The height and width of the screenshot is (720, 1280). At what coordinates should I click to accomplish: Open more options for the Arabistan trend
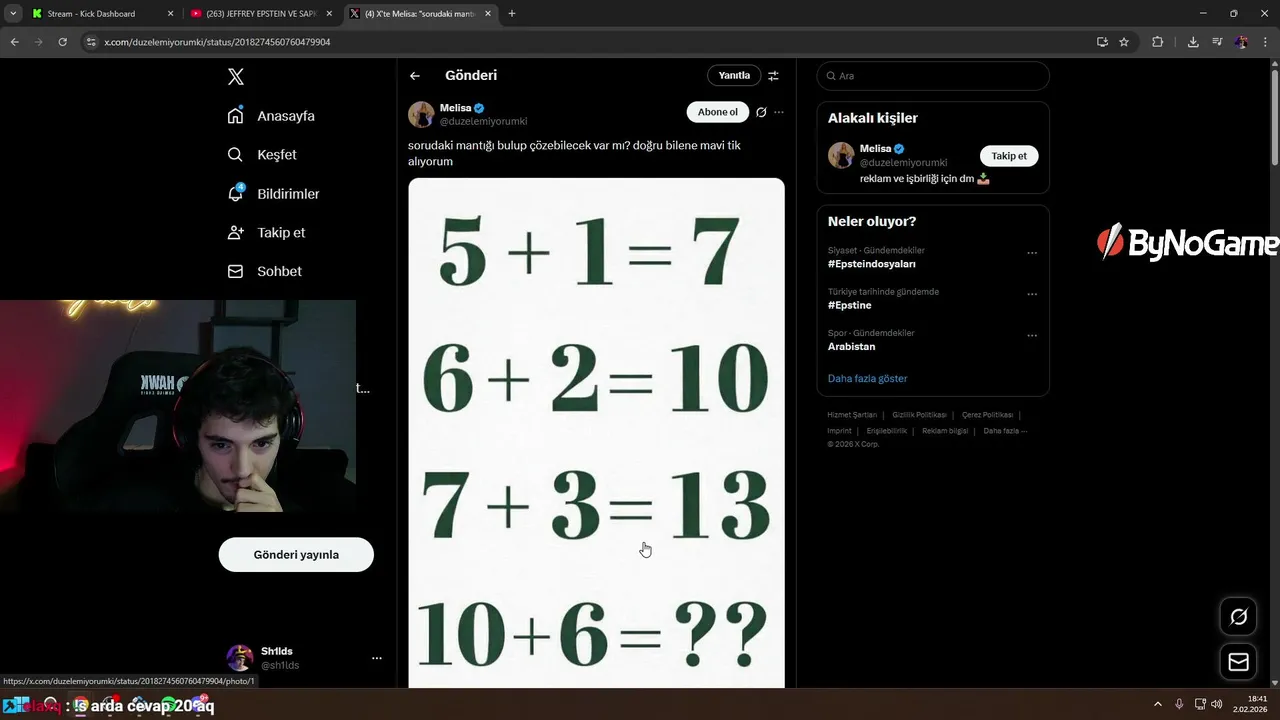[x=1032, y=335]
